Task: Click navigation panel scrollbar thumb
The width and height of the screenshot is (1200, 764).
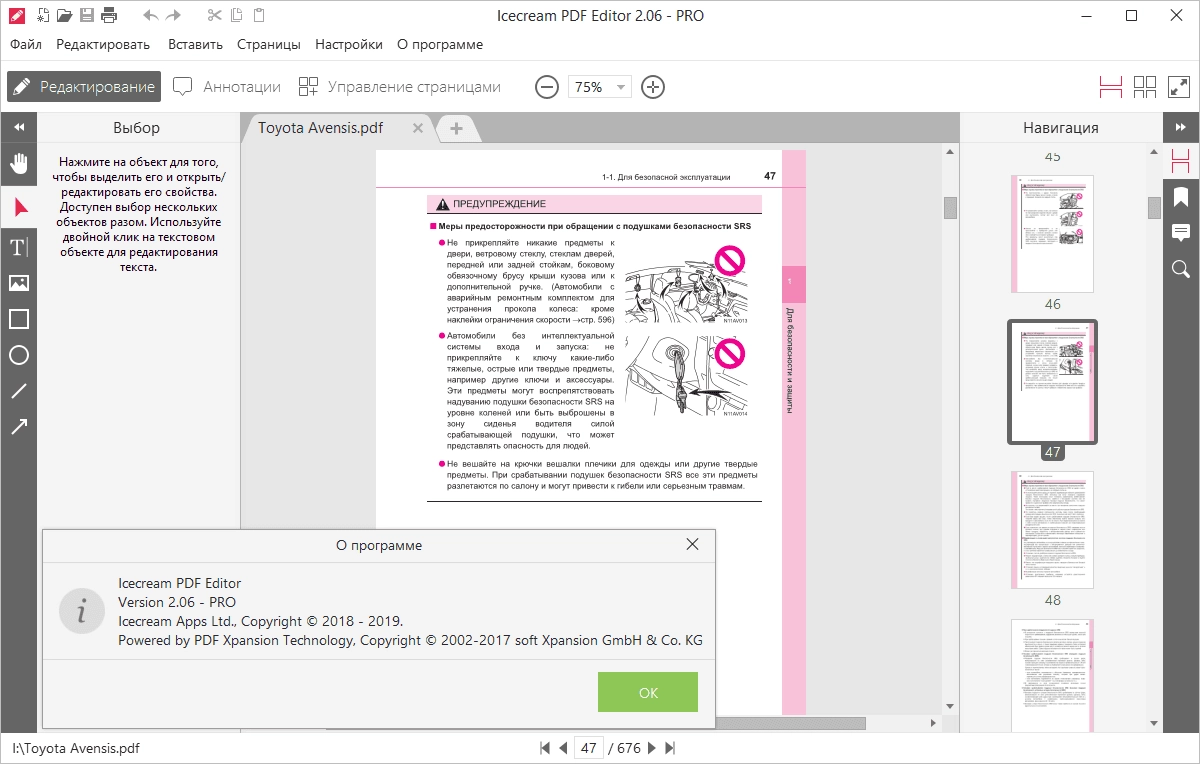Action: coord(1154,207)
